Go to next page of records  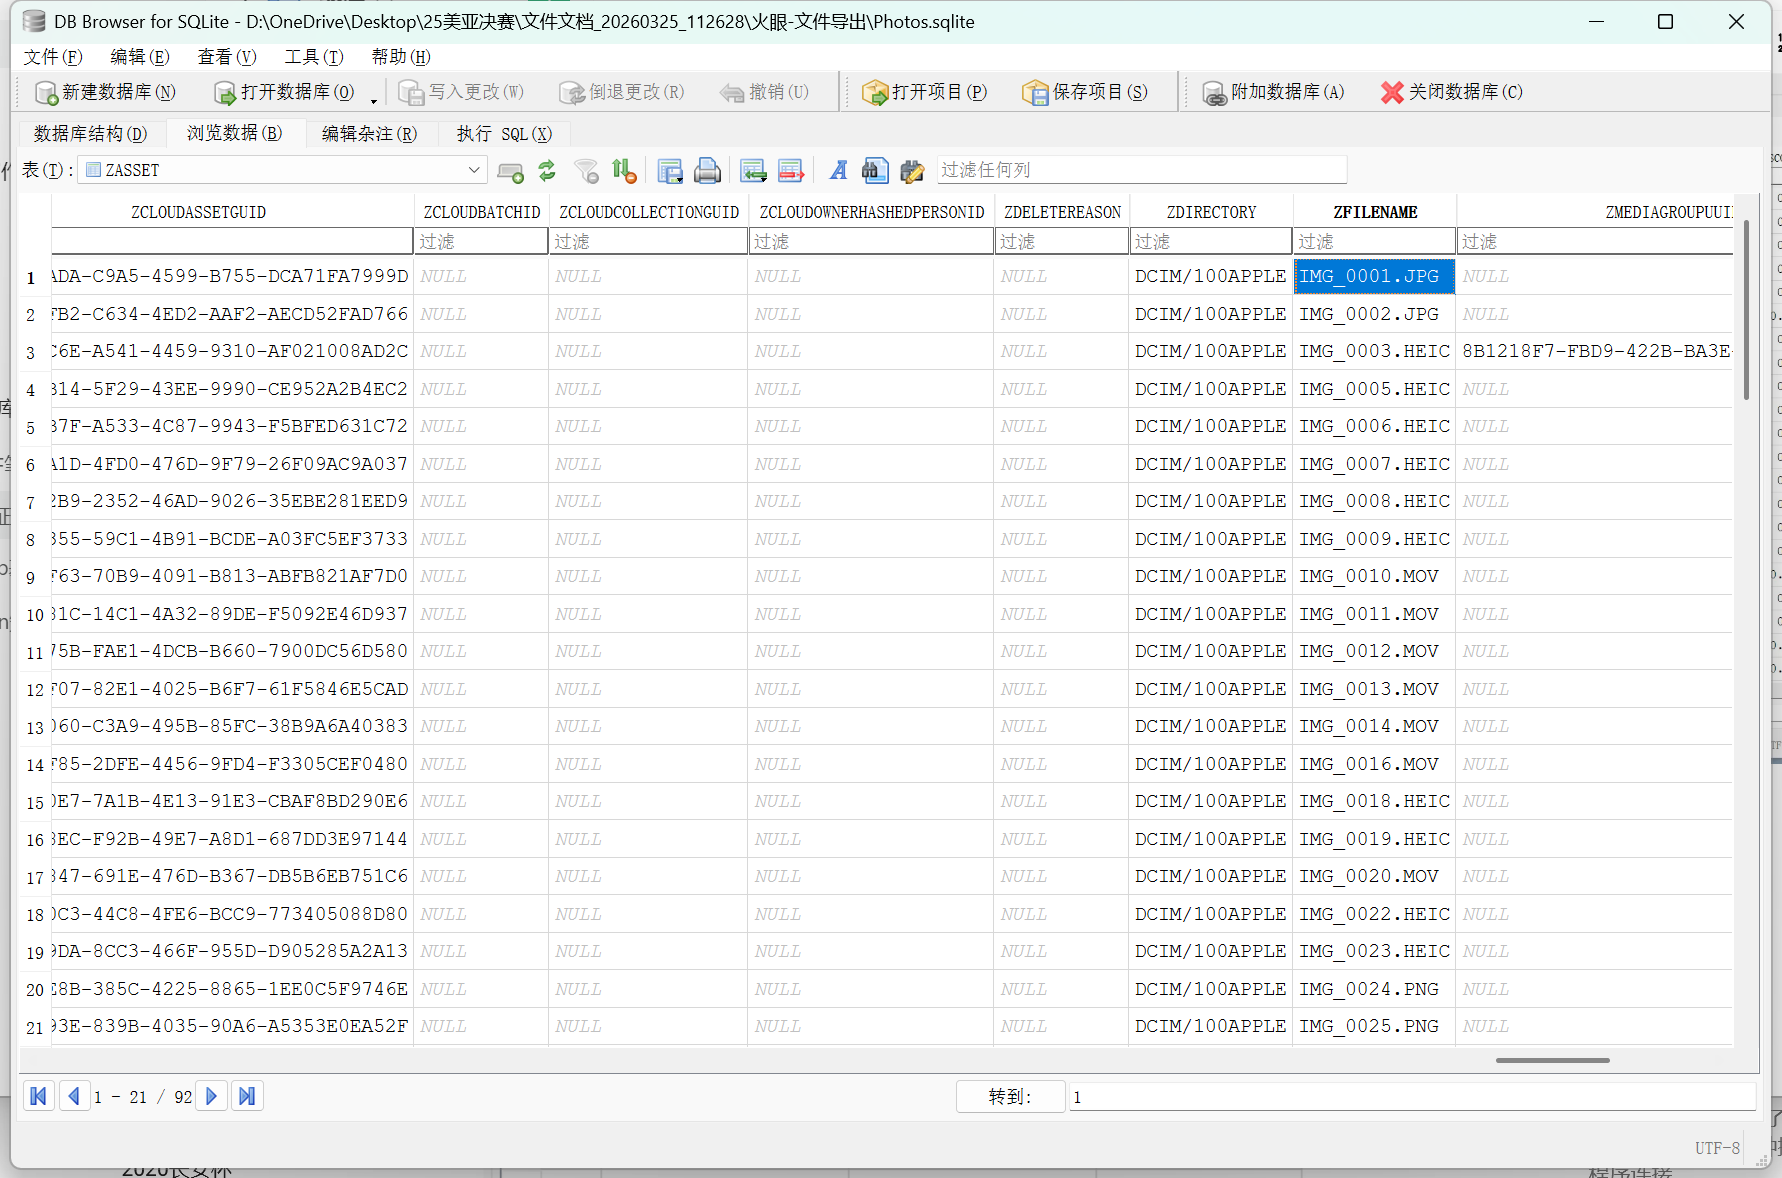[212, 1096]
